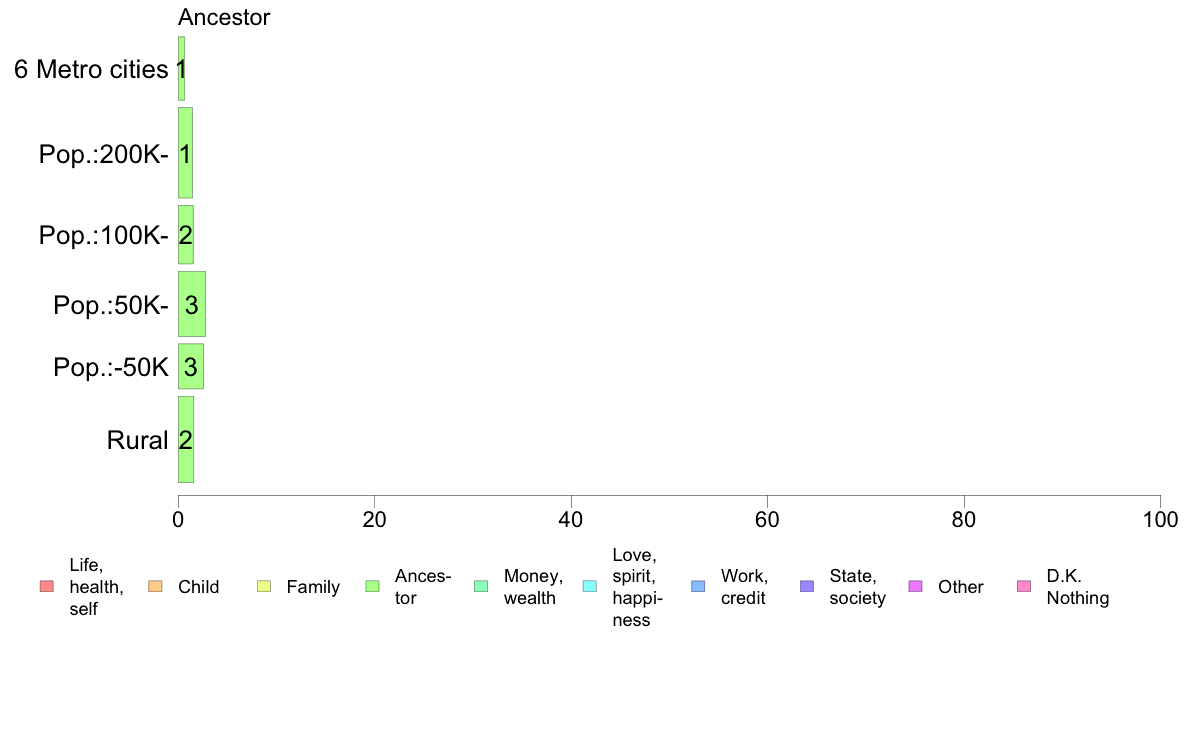
Task: Click the orange Child legend swatch
Action: pos(155,587)
